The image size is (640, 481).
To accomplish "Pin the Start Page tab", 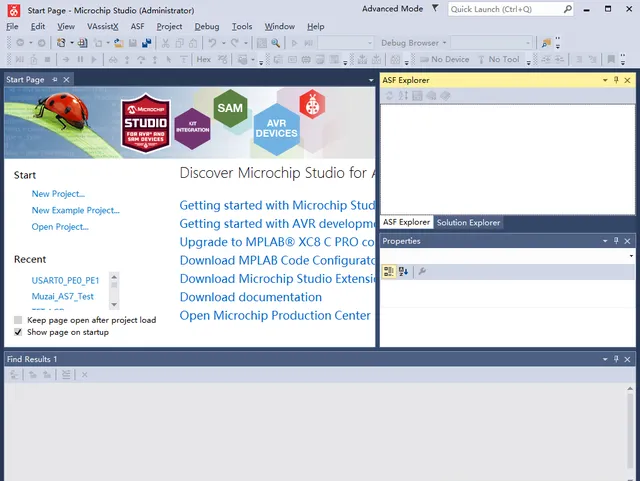I will coord(55,80).
